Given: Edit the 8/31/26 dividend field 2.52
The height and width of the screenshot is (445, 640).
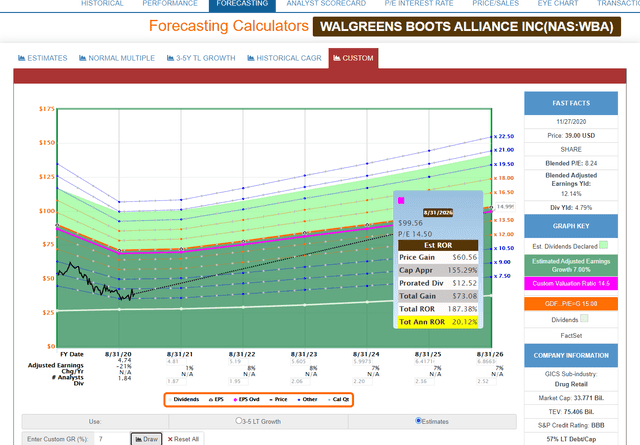Looking at the screenshot, I should (x=487, y=381).
